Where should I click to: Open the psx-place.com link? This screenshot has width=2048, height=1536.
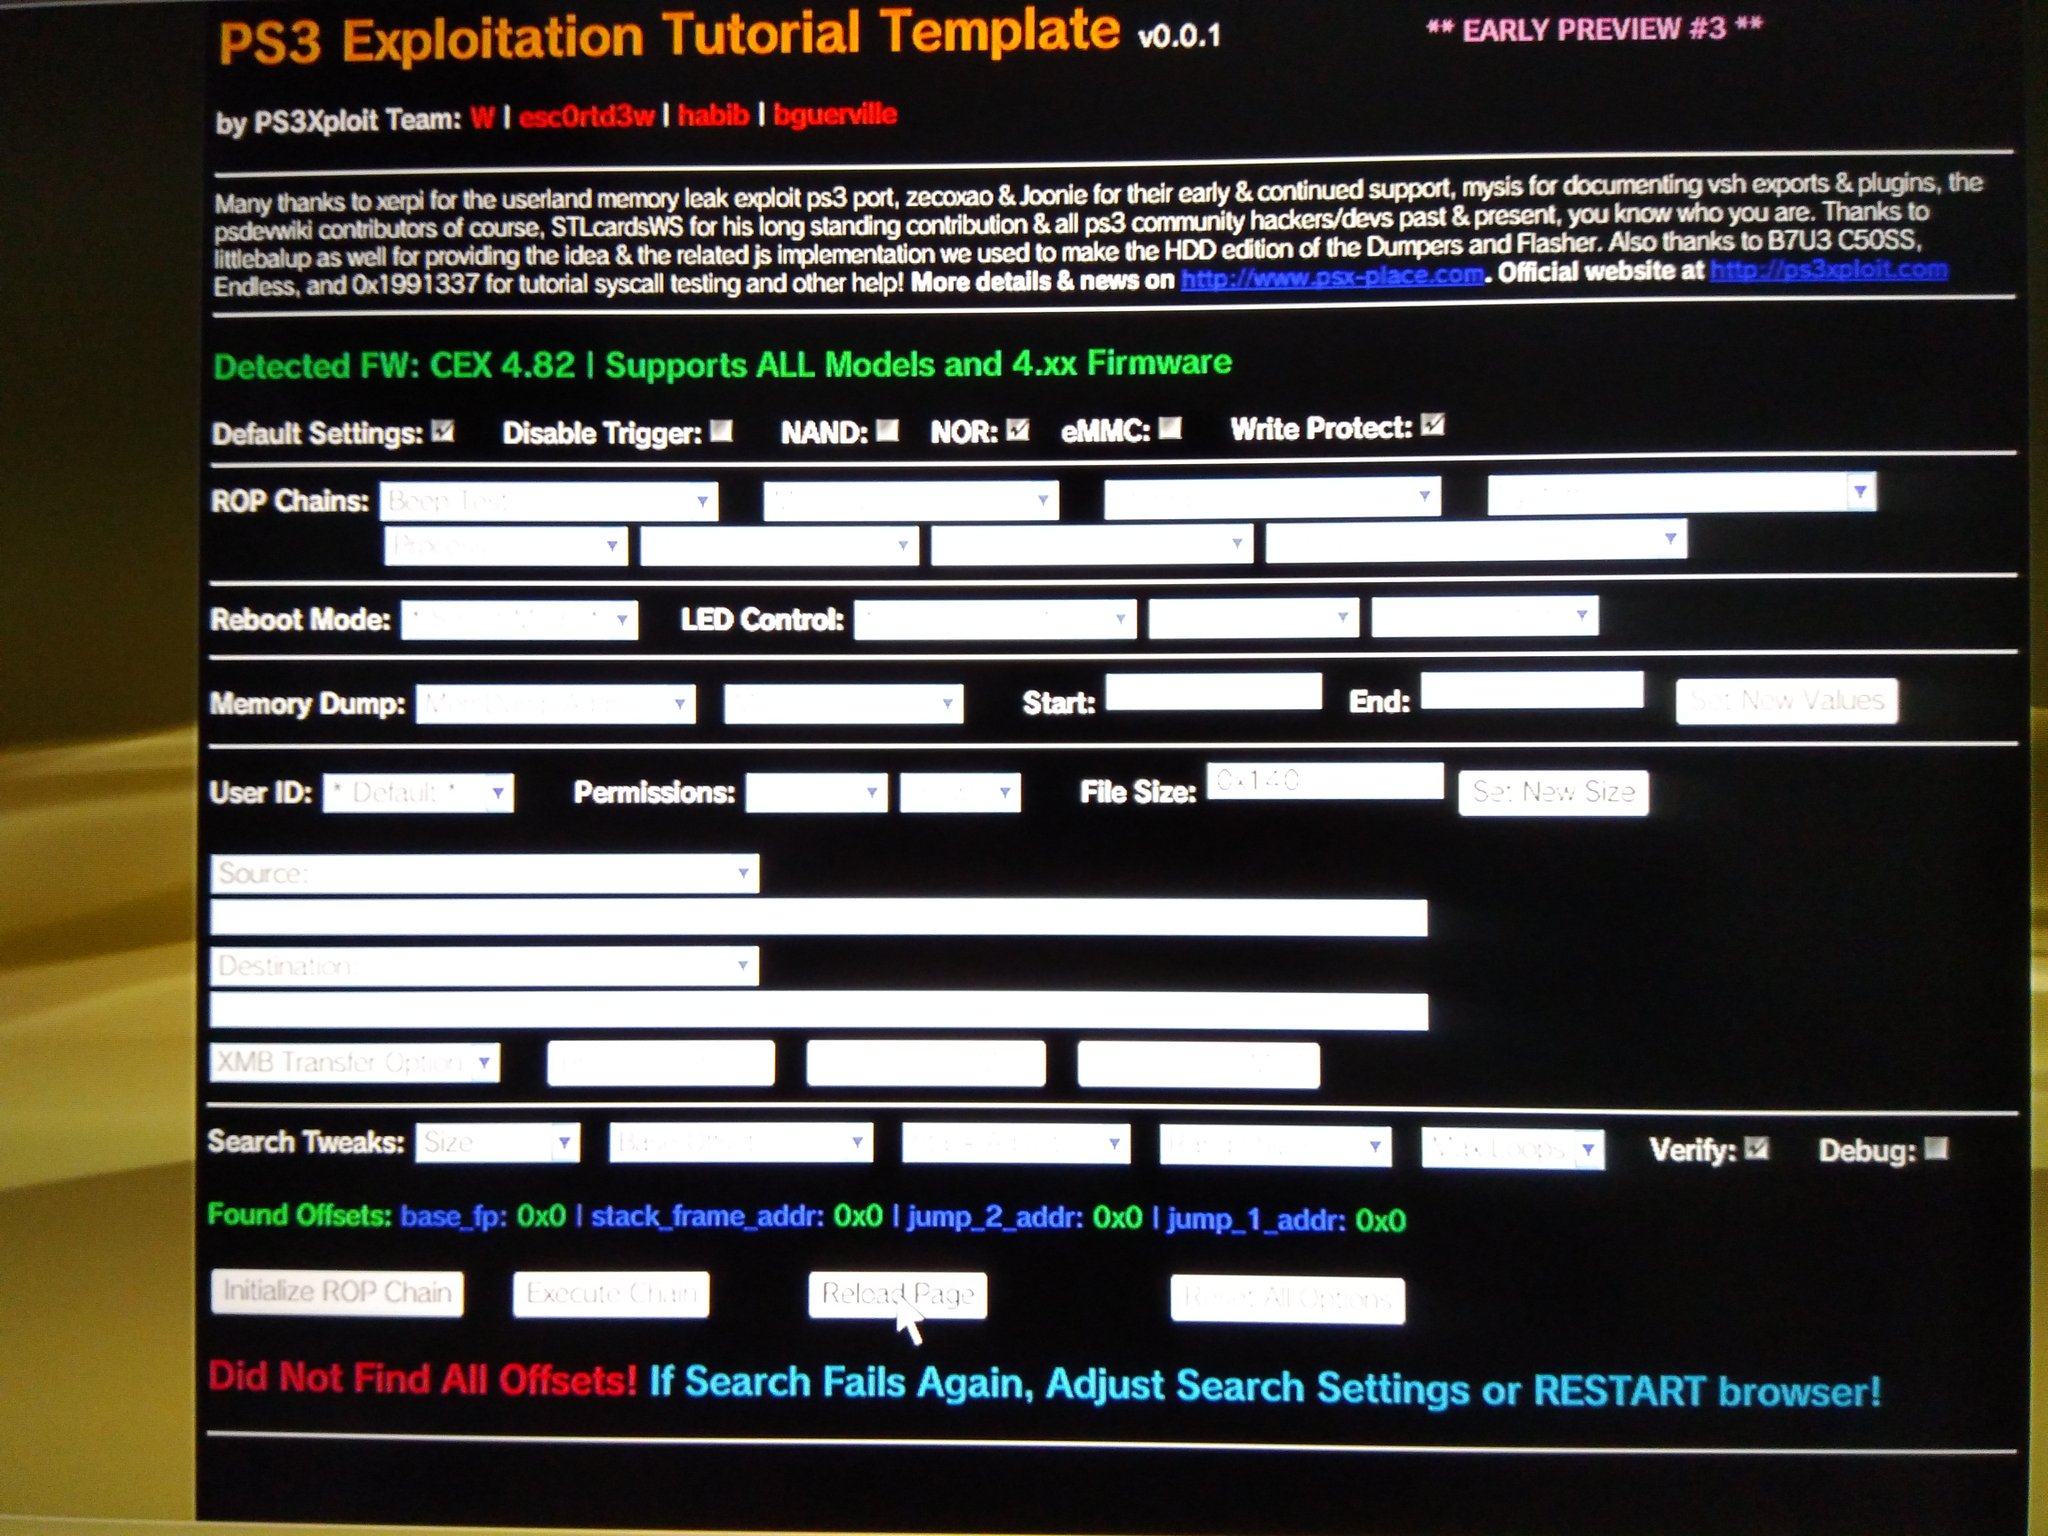pos(1331,276)
